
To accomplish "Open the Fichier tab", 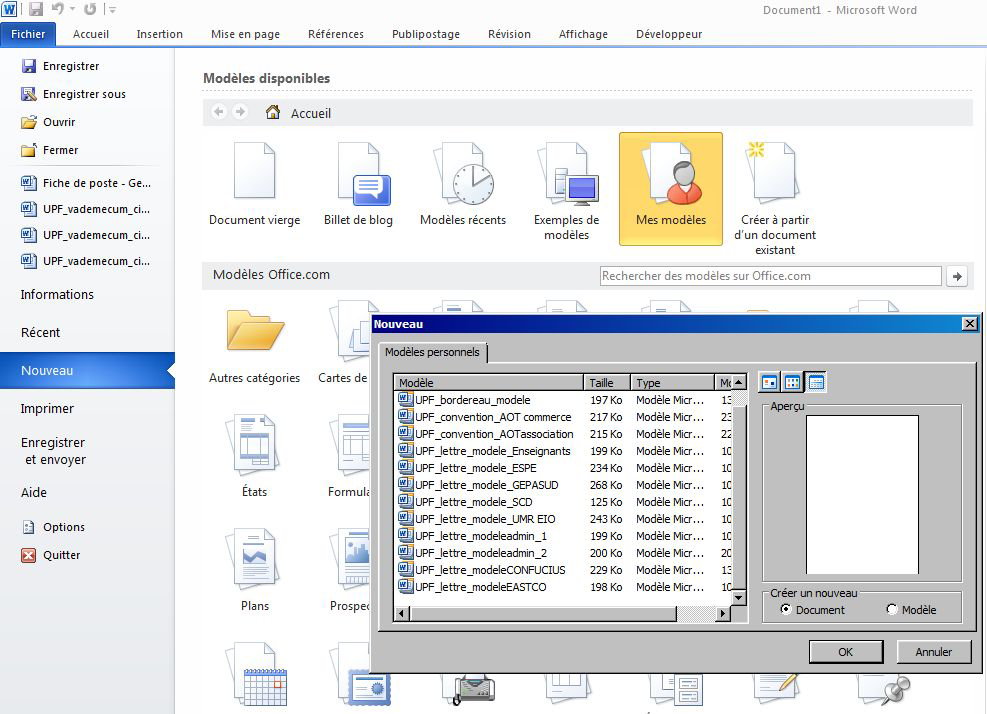I will [x=28, y=34].
